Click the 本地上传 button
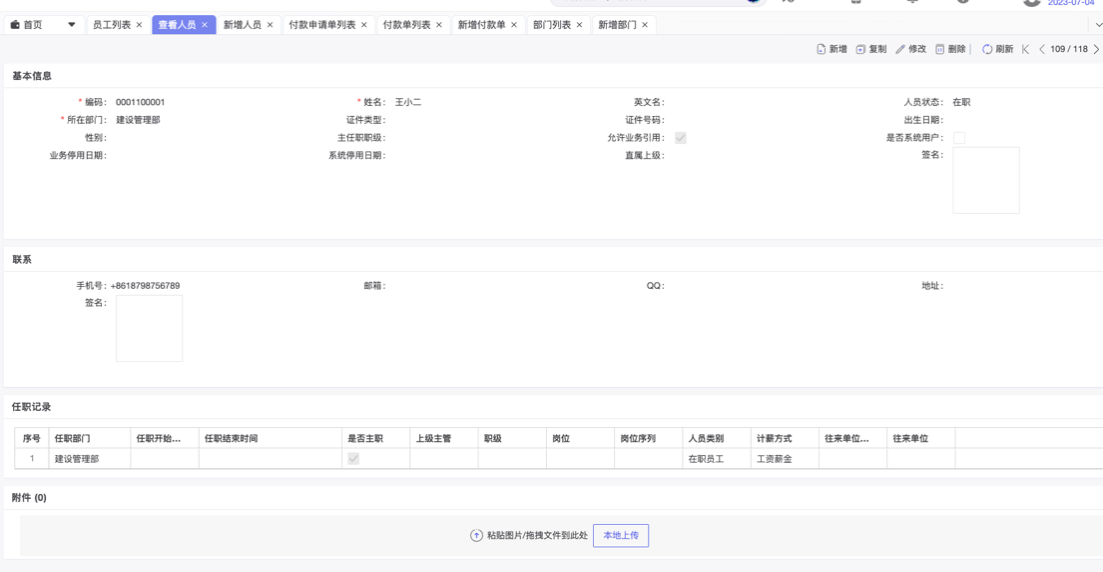Viewport: 1103px width, 572px height. 621,536
